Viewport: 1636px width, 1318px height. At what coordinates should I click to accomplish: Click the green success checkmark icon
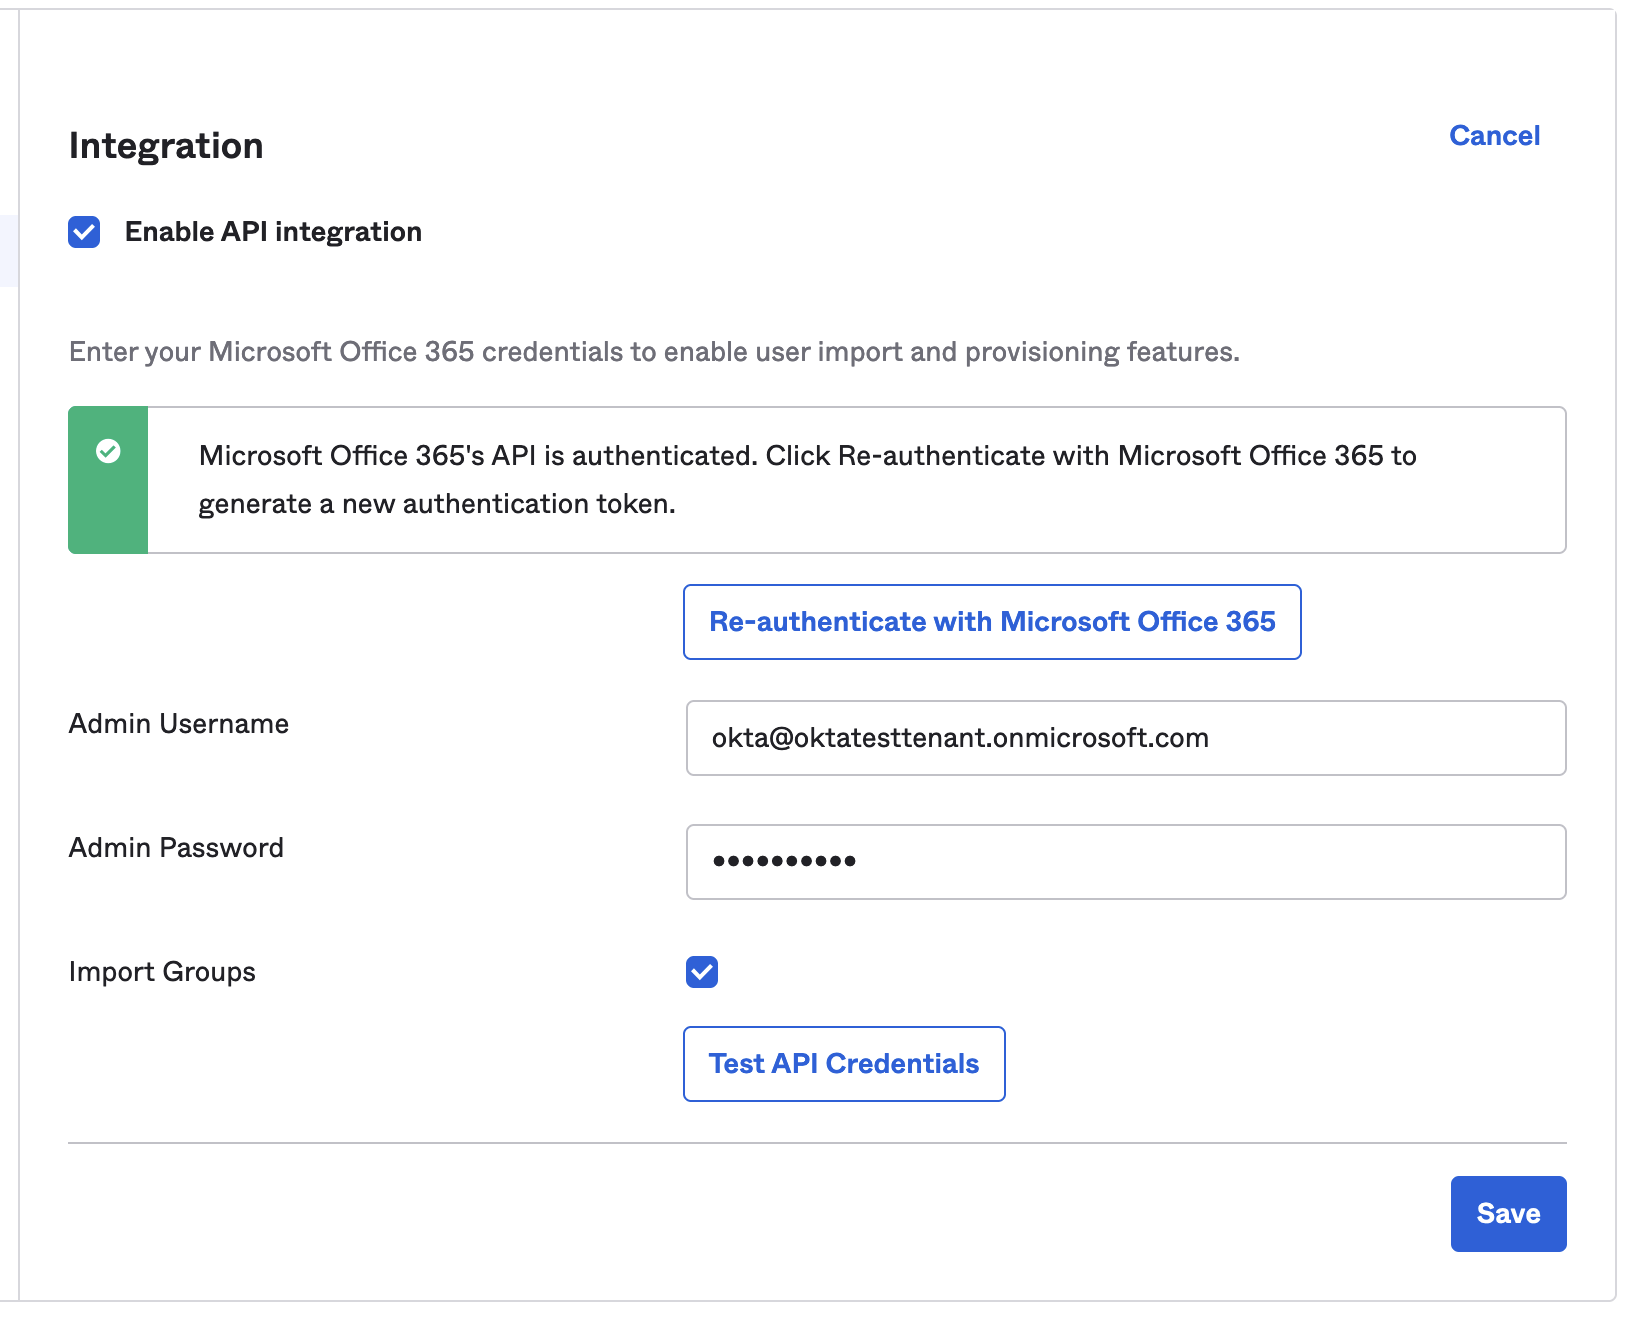point(108,452)
